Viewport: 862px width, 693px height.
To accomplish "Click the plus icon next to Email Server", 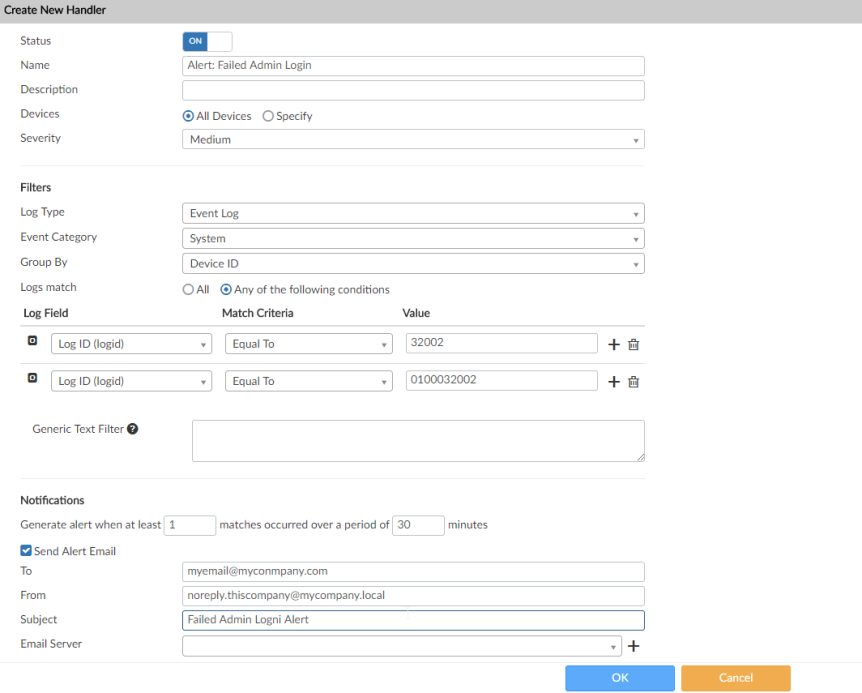I will 633,646.
